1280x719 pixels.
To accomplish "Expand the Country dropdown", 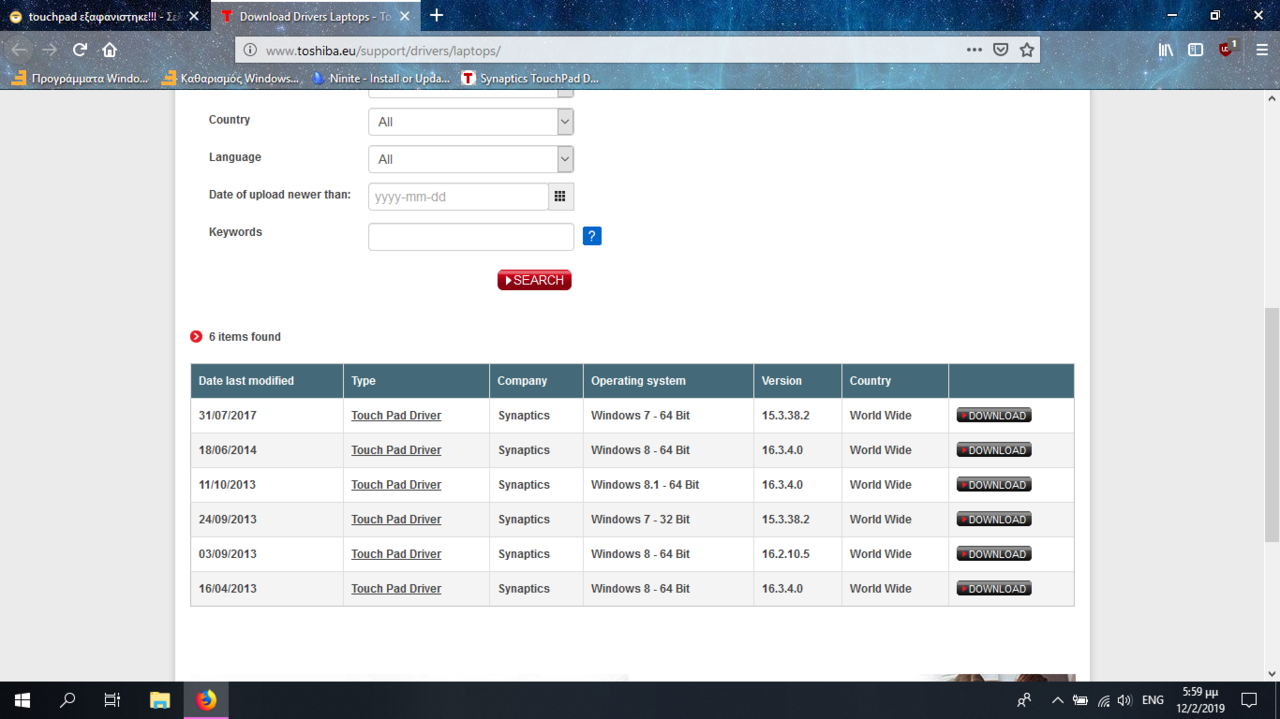I will (x=470, y=121).
